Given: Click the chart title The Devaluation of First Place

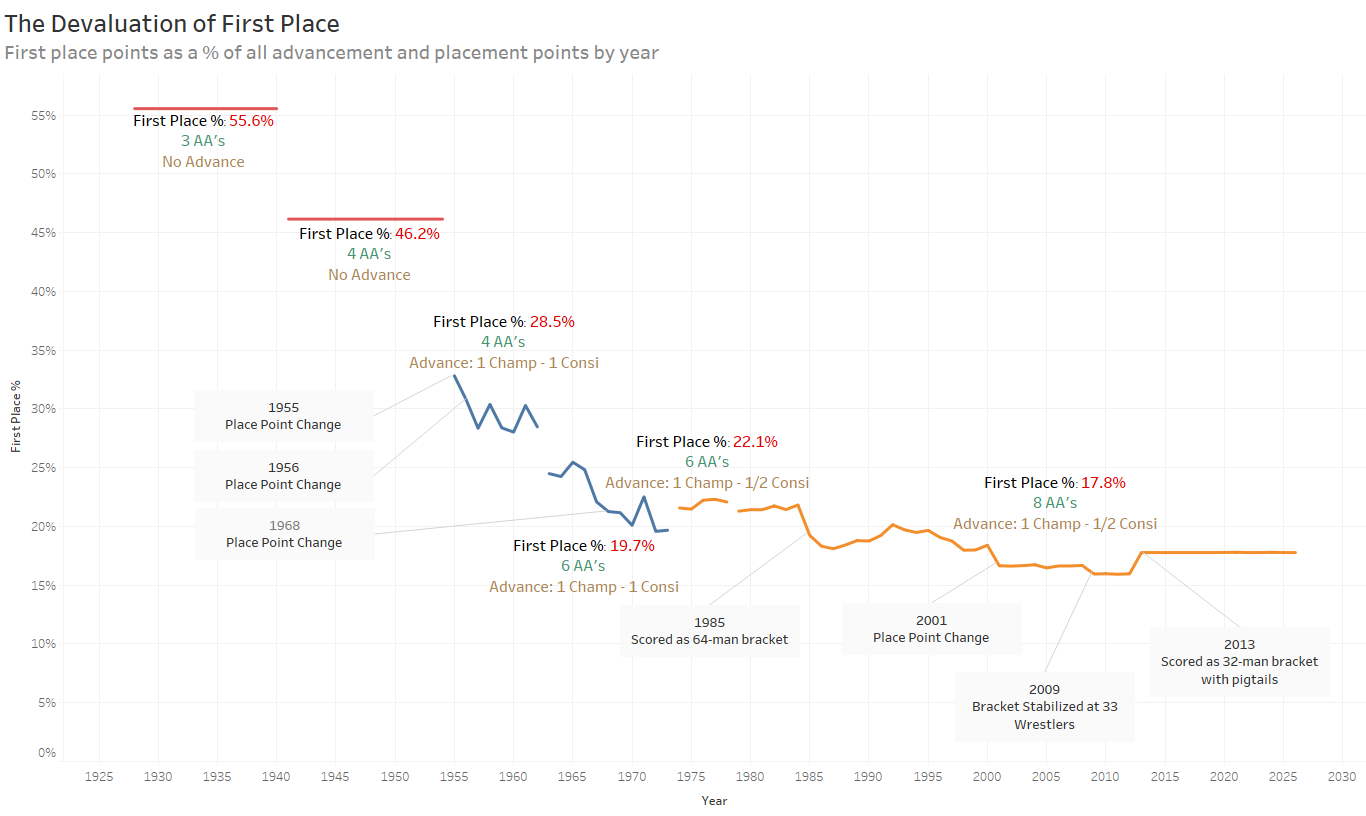Looking at the screenshot, I should pyautogui.click(x=172, y=23).
